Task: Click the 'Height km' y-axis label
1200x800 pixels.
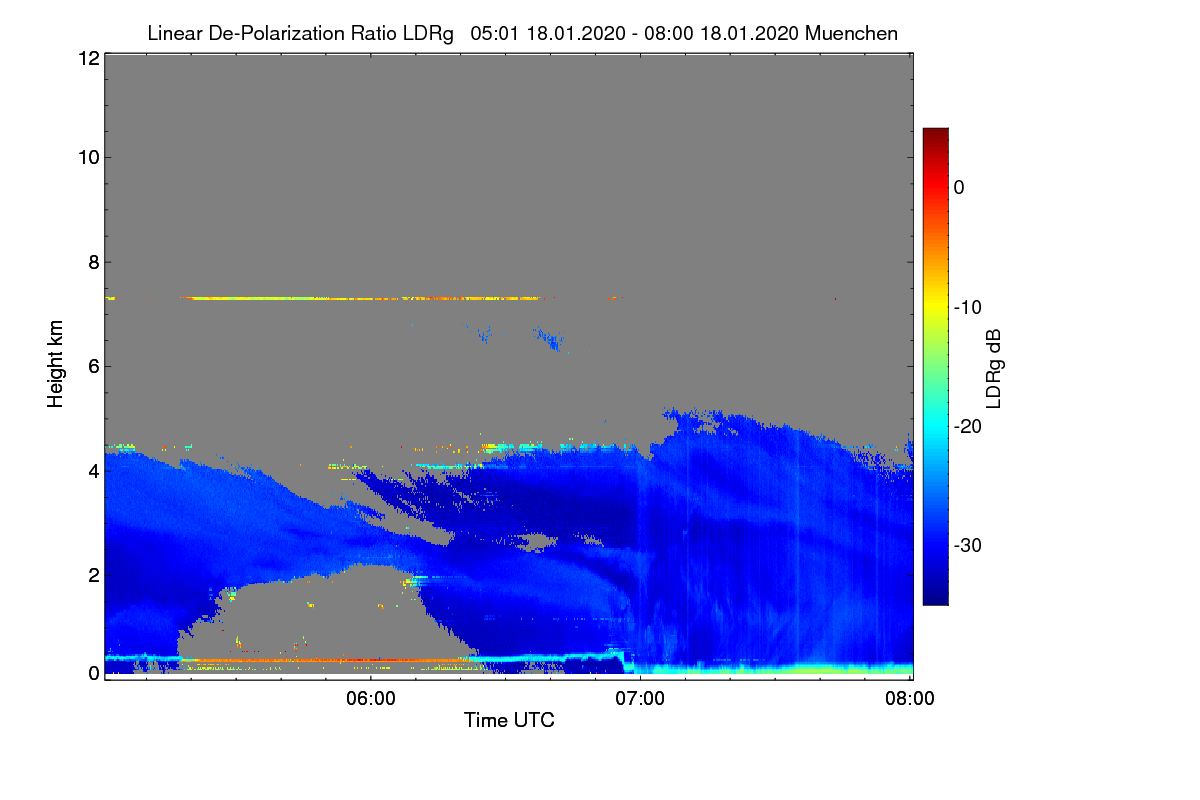Action: click(x=56, y=363)
